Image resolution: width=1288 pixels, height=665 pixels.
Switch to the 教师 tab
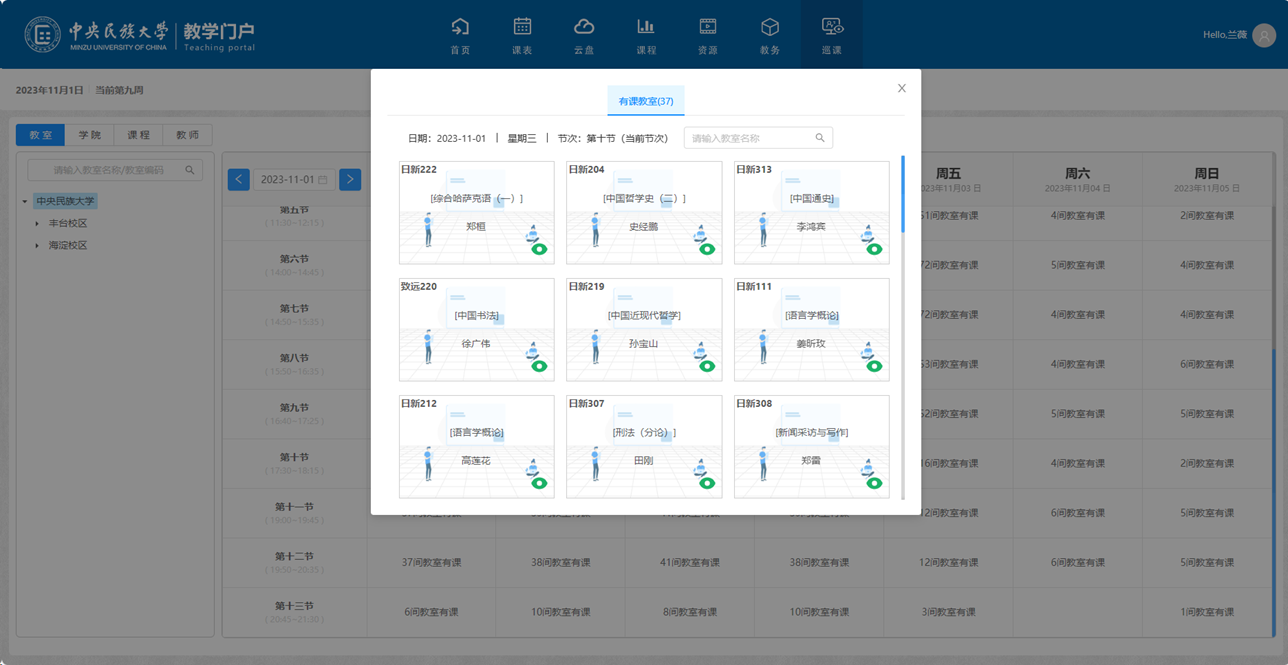(187, 135)
